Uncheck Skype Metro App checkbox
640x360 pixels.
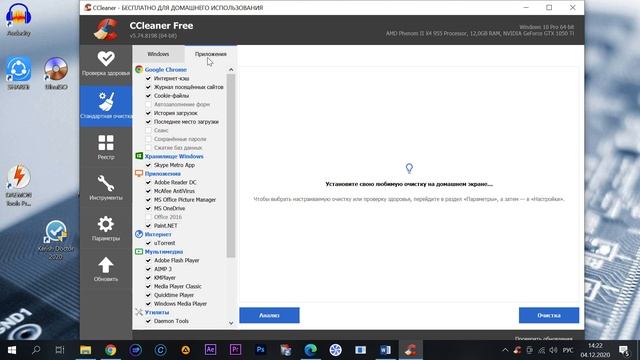pyautogui.click(x=148, y=165)
